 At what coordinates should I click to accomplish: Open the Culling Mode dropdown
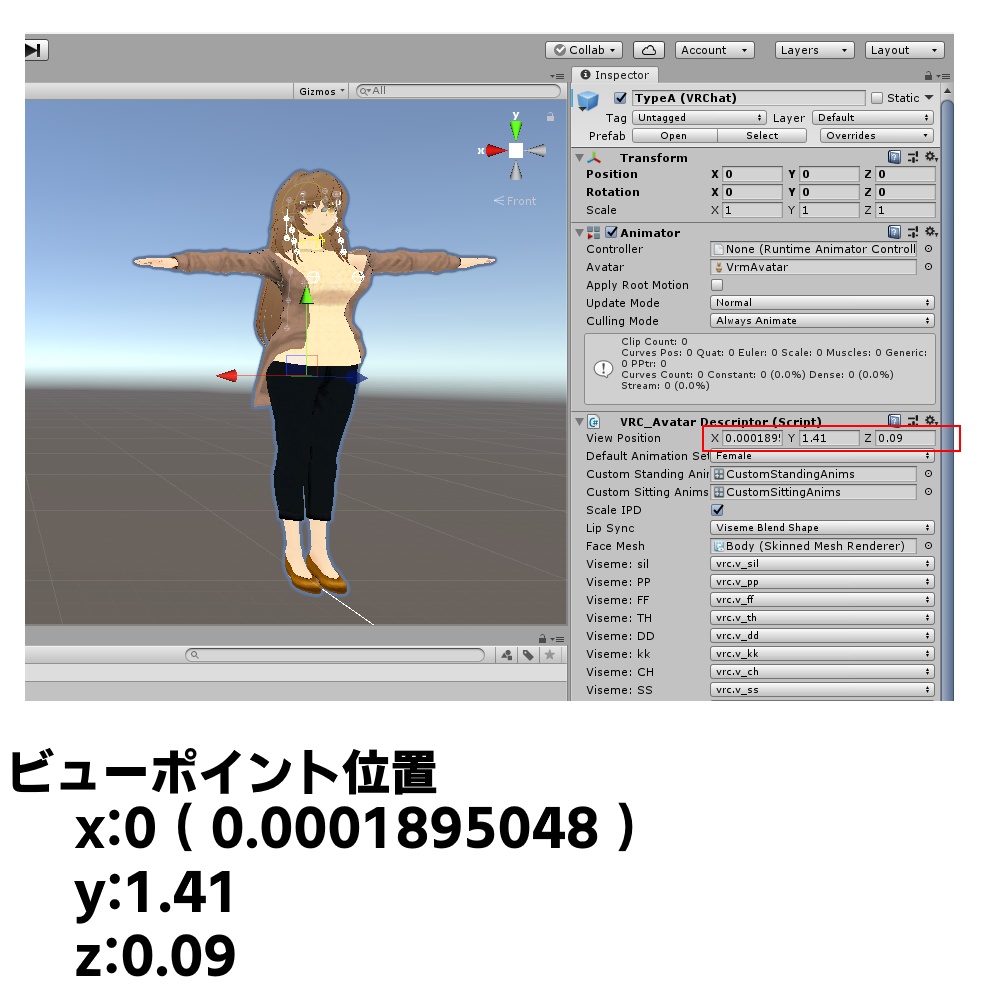[822, 321]
